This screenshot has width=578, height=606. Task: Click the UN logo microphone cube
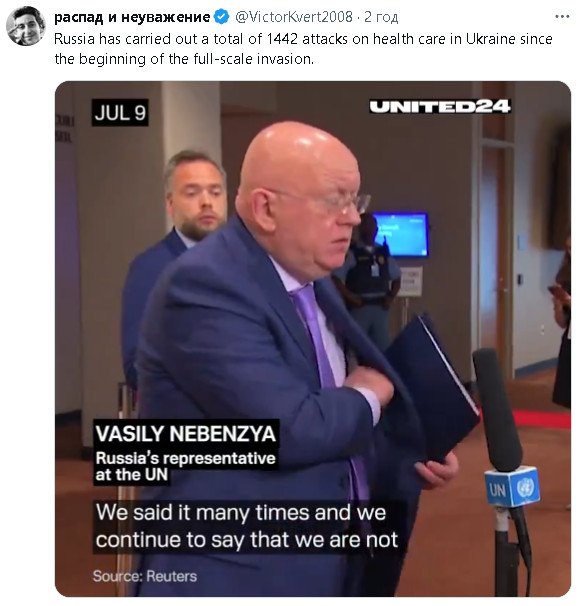511,487
